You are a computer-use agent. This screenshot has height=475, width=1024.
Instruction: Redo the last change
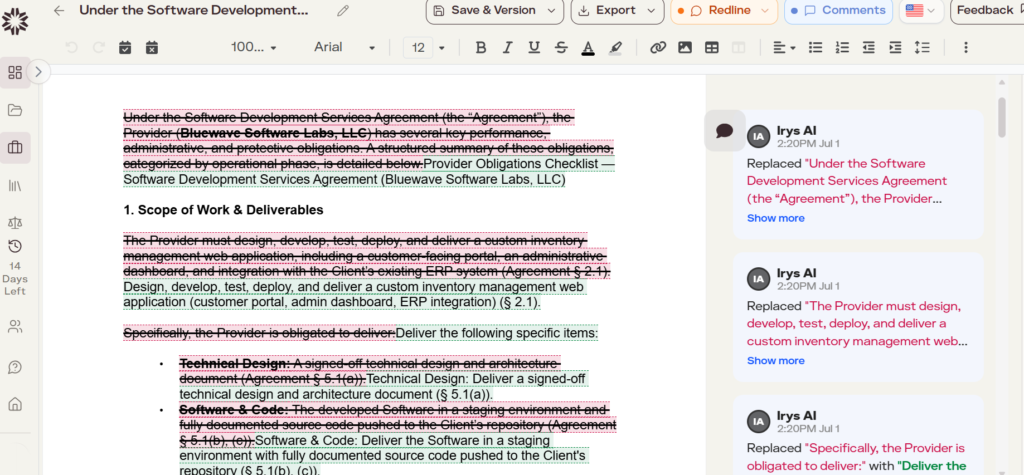click(99, 48)
